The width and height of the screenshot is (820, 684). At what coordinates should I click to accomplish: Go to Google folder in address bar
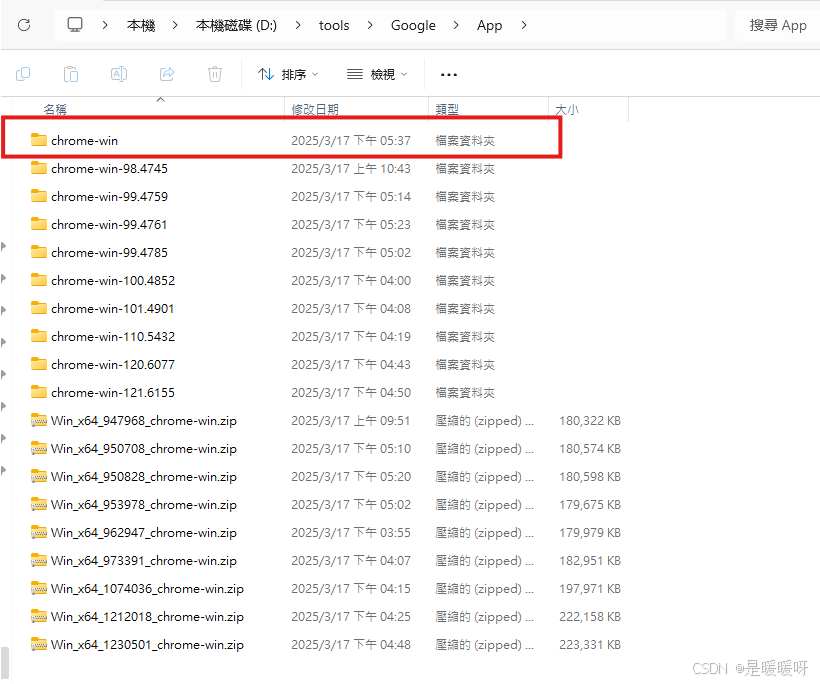(413, 25)
